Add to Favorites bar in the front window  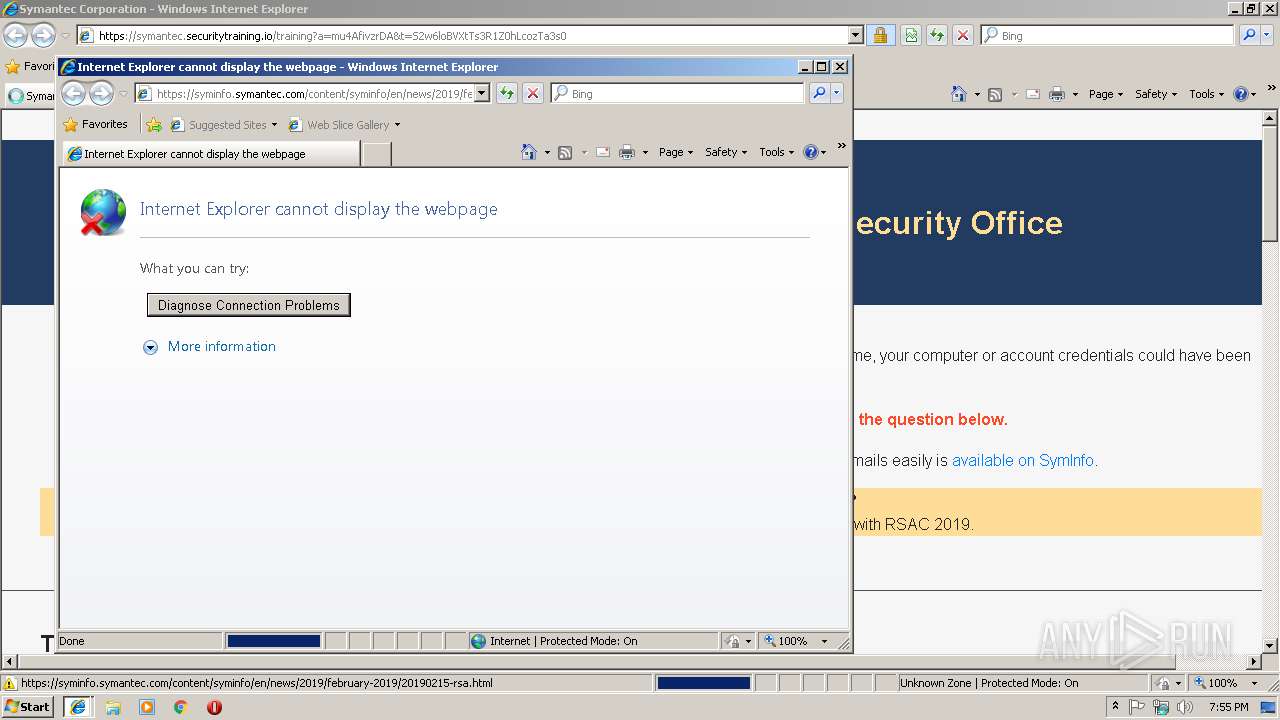[154, 125]
